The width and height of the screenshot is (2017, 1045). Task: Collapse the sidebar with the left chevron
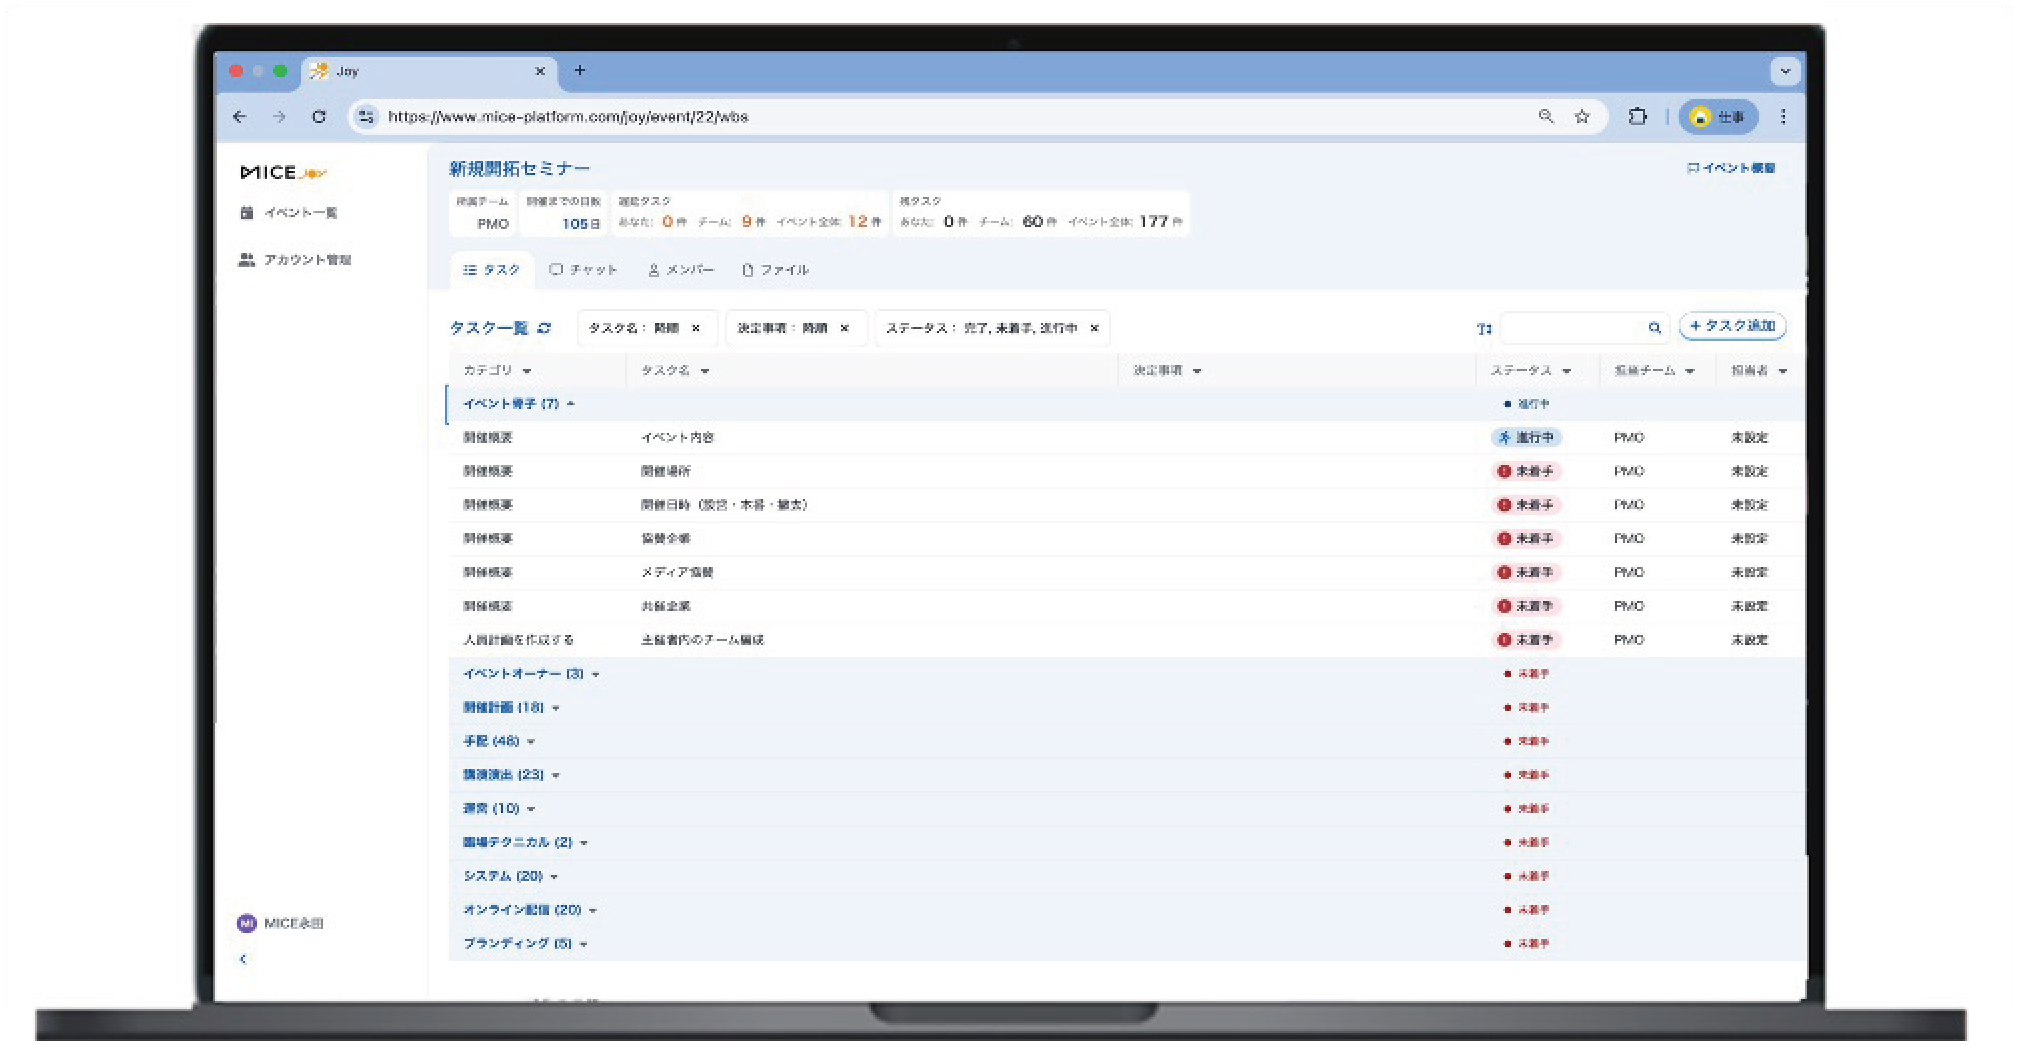[x=243, y=959]
